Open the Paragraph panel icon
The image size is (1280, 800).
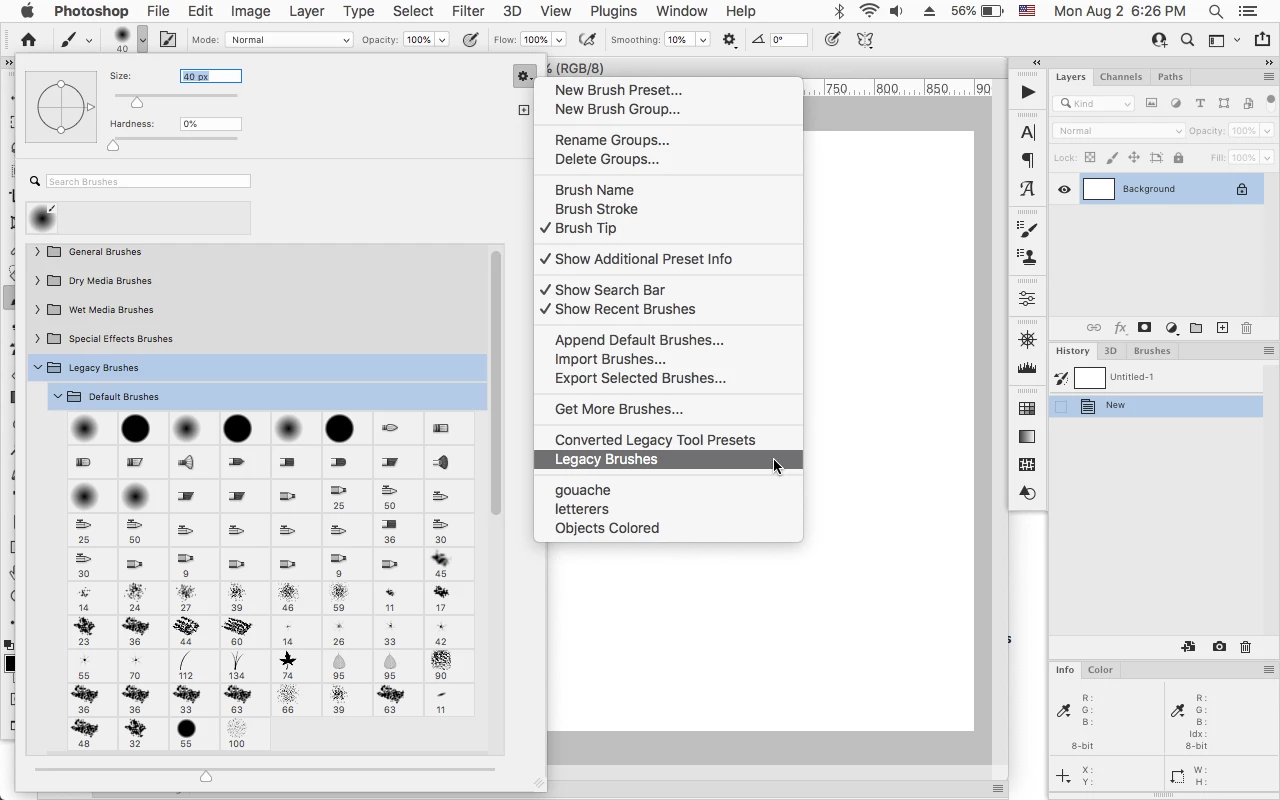(1028, 160)
